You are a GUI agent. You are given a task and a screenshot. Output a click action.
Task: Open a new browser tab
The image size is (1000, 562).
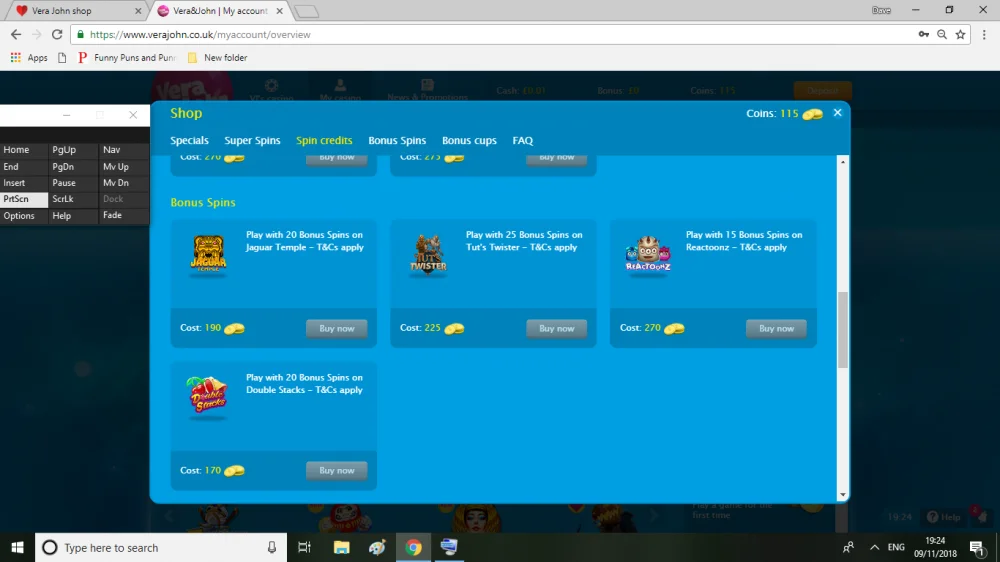(x=307, y=11)
